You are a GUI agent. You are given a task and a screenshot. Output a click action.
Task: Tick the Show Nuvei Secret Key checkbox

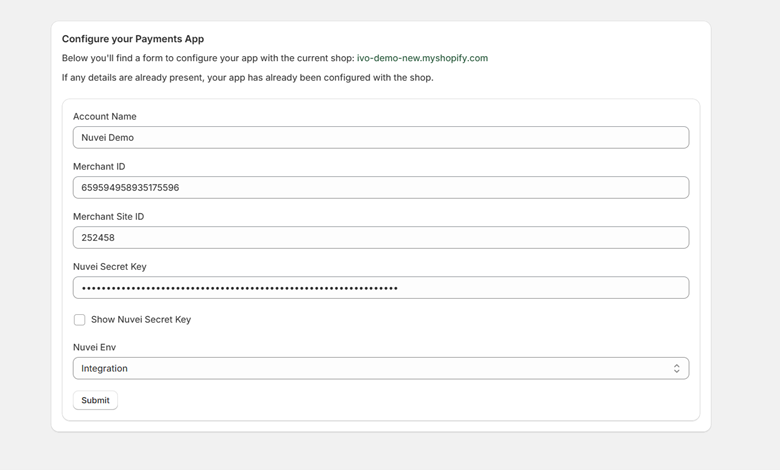coord(80,320)
